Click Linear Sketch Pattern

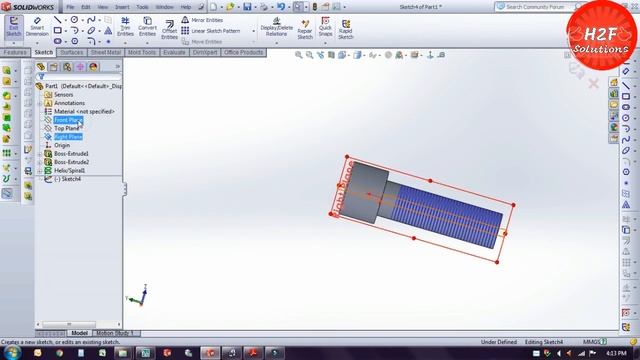point(211,31)
